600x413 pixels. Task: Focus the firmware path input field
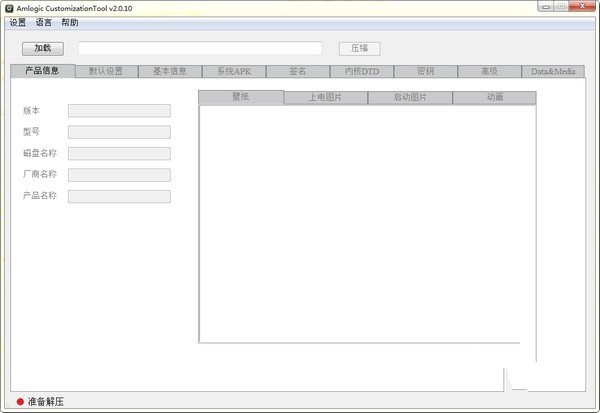200,48
